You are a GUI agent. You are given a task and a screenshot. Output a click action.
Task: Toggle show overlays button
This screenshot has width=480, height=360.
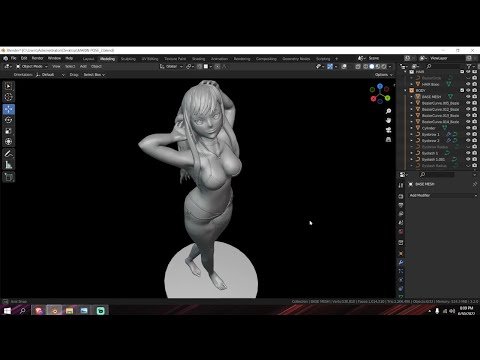344,67
